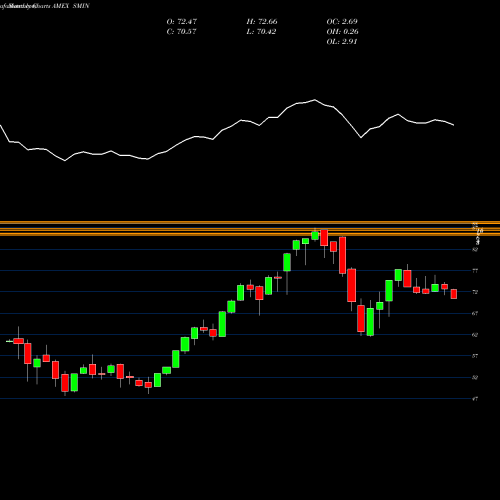Click the OH: 0.26 reading
Screen dimensions: 500x500
click(343, 32)
